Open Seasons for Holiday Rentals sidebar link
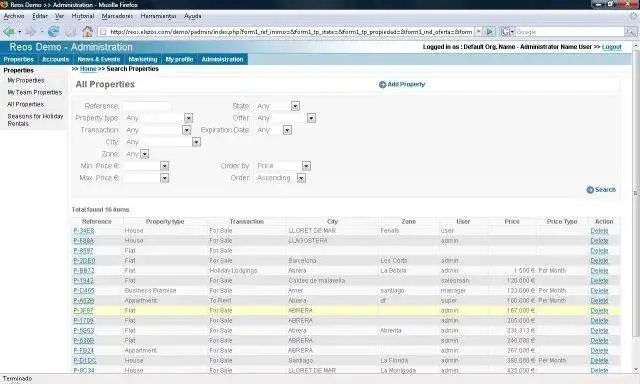 (x=35, y=120)
